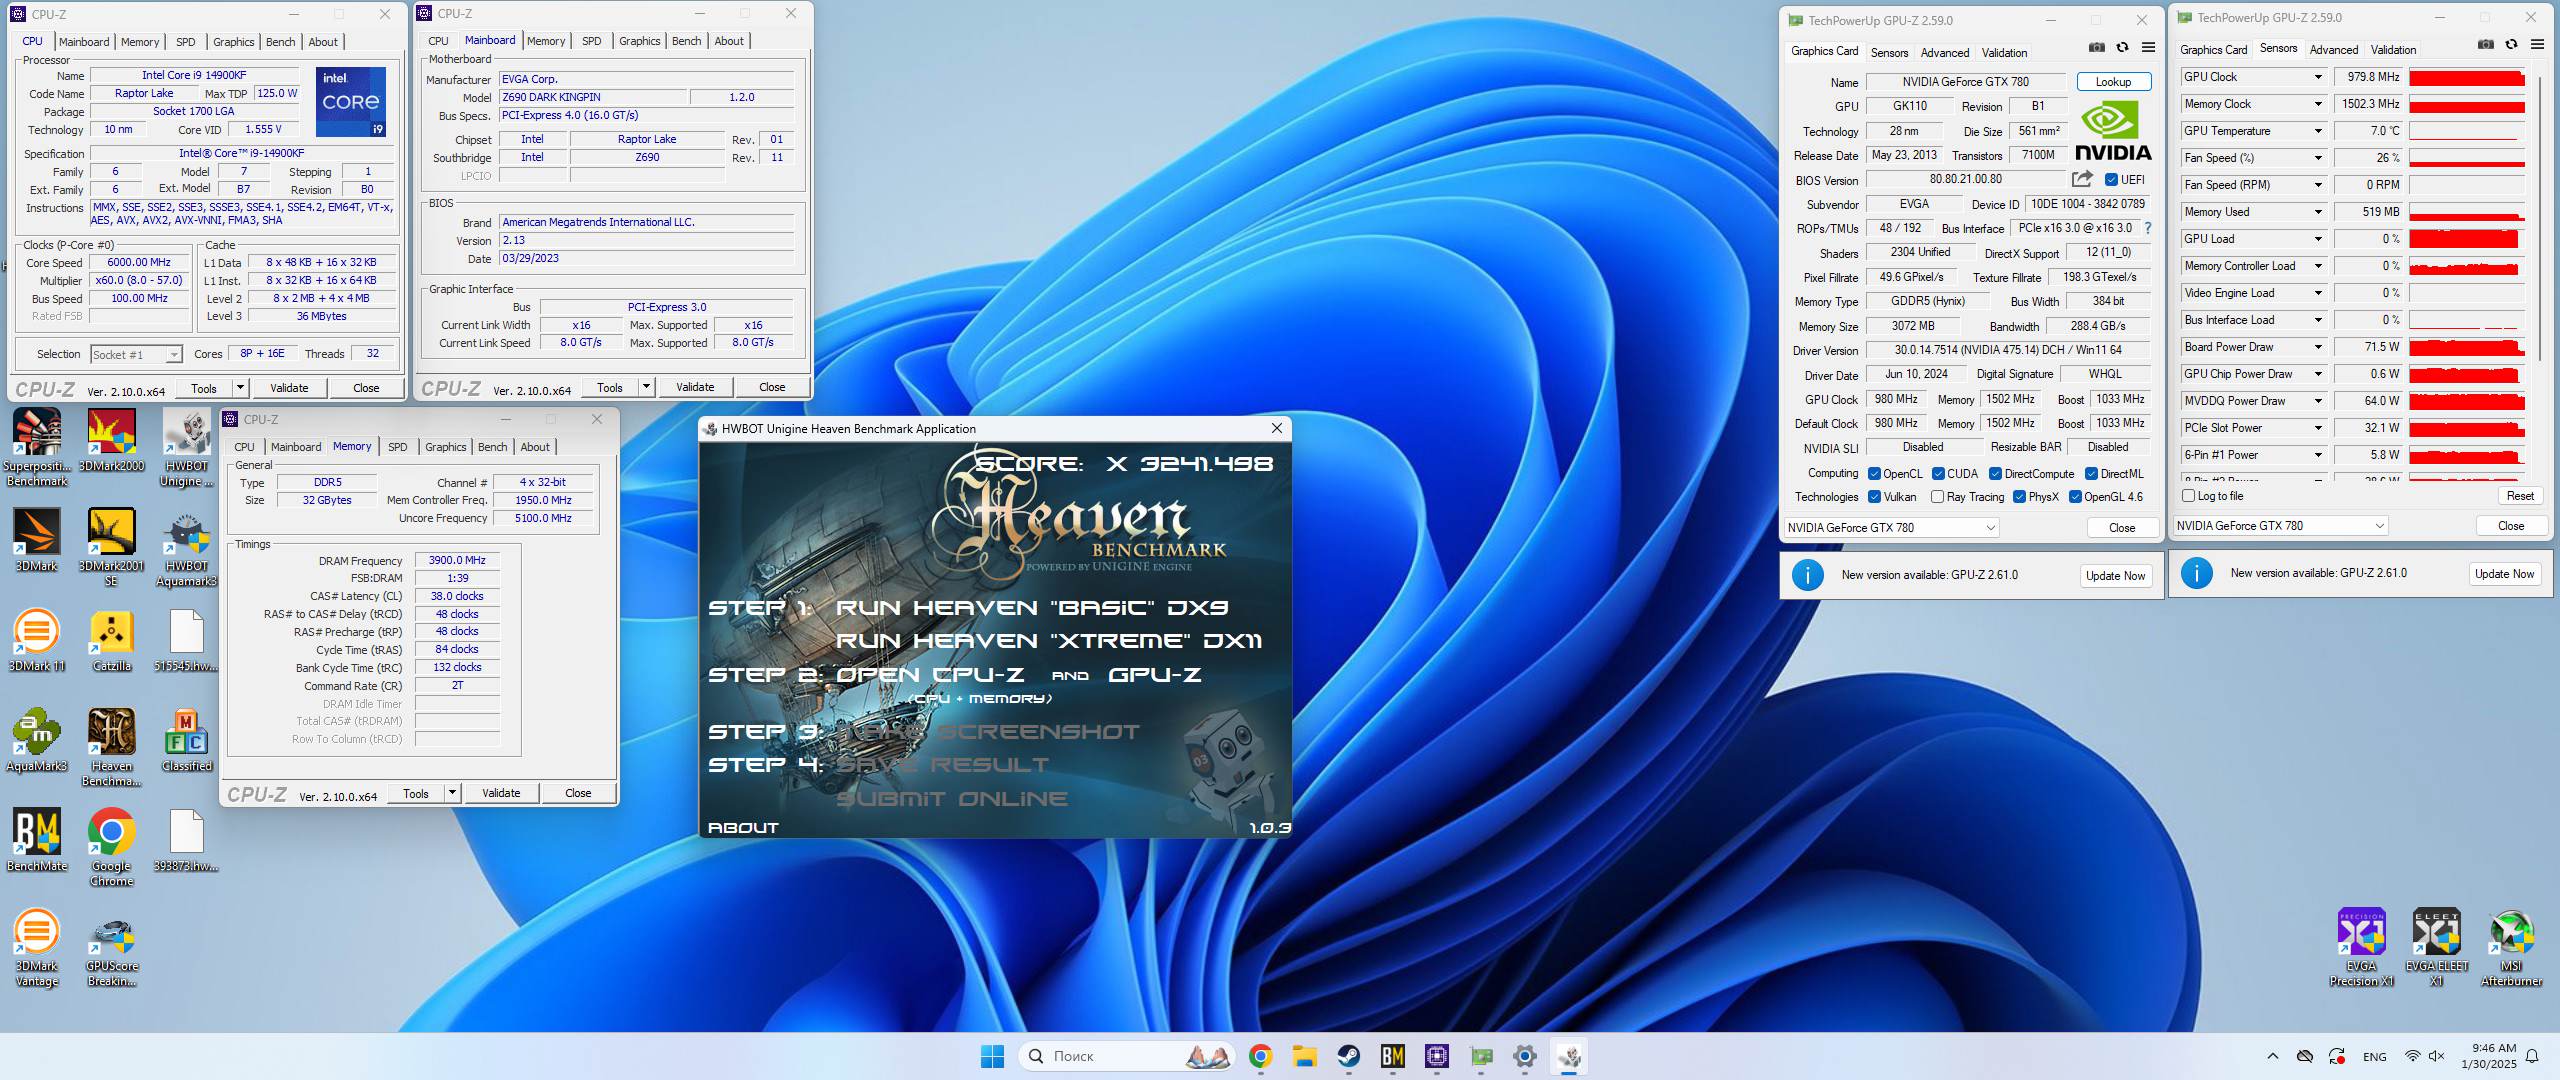Image resolution: width=2560 pixels, height=1080 pixels.
Task: Open Catzilla desktop shortcut
Action: (111, 640)
